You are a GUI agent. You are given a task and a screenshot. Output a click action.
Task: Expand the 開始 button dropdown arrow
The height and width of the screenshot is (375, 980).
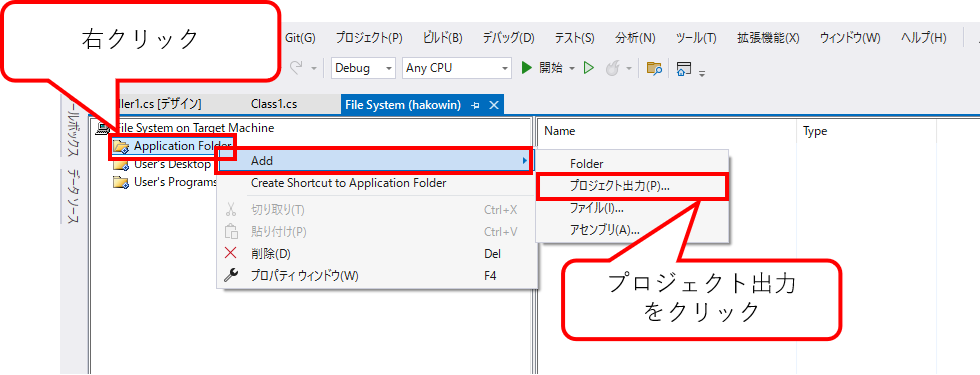(572, 69)
